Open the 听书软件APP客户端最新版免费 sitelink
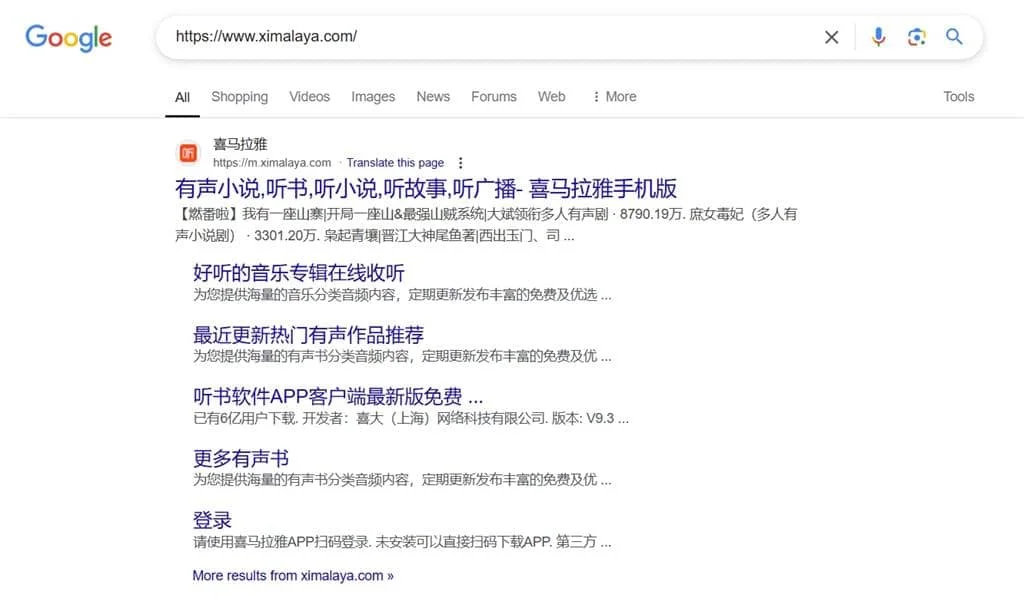The height and width of the screenshot is (598, 1024). tap(338, 396)
